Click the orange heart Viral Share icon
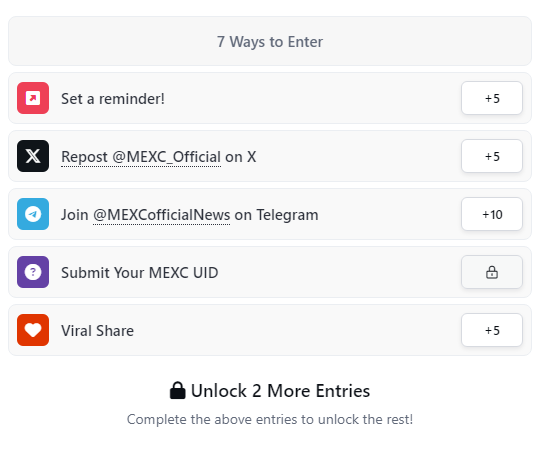Viewport: 540px width, 451px height. pos(33,330)
